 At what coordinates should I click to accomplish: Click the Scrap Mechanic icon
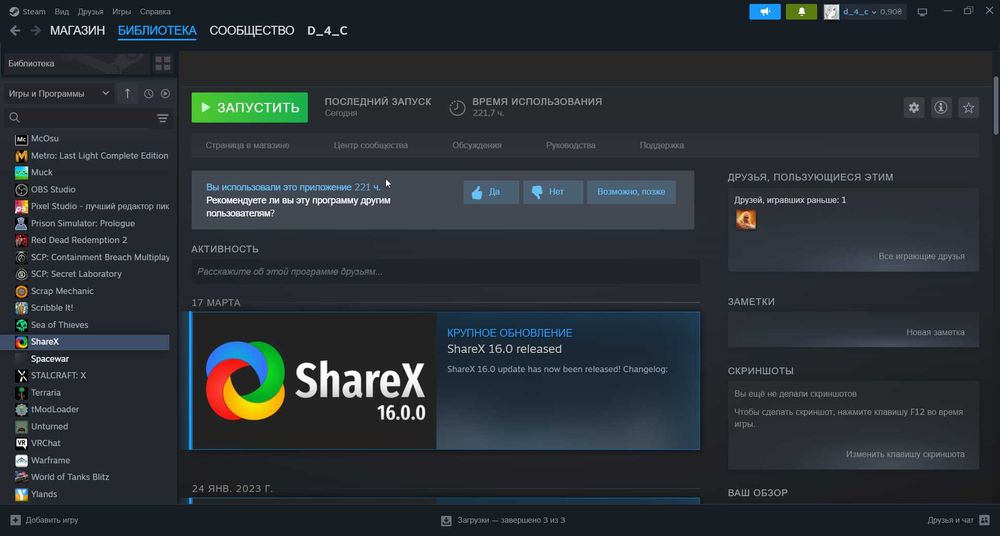pyautogui.click(x=21, y=291)
